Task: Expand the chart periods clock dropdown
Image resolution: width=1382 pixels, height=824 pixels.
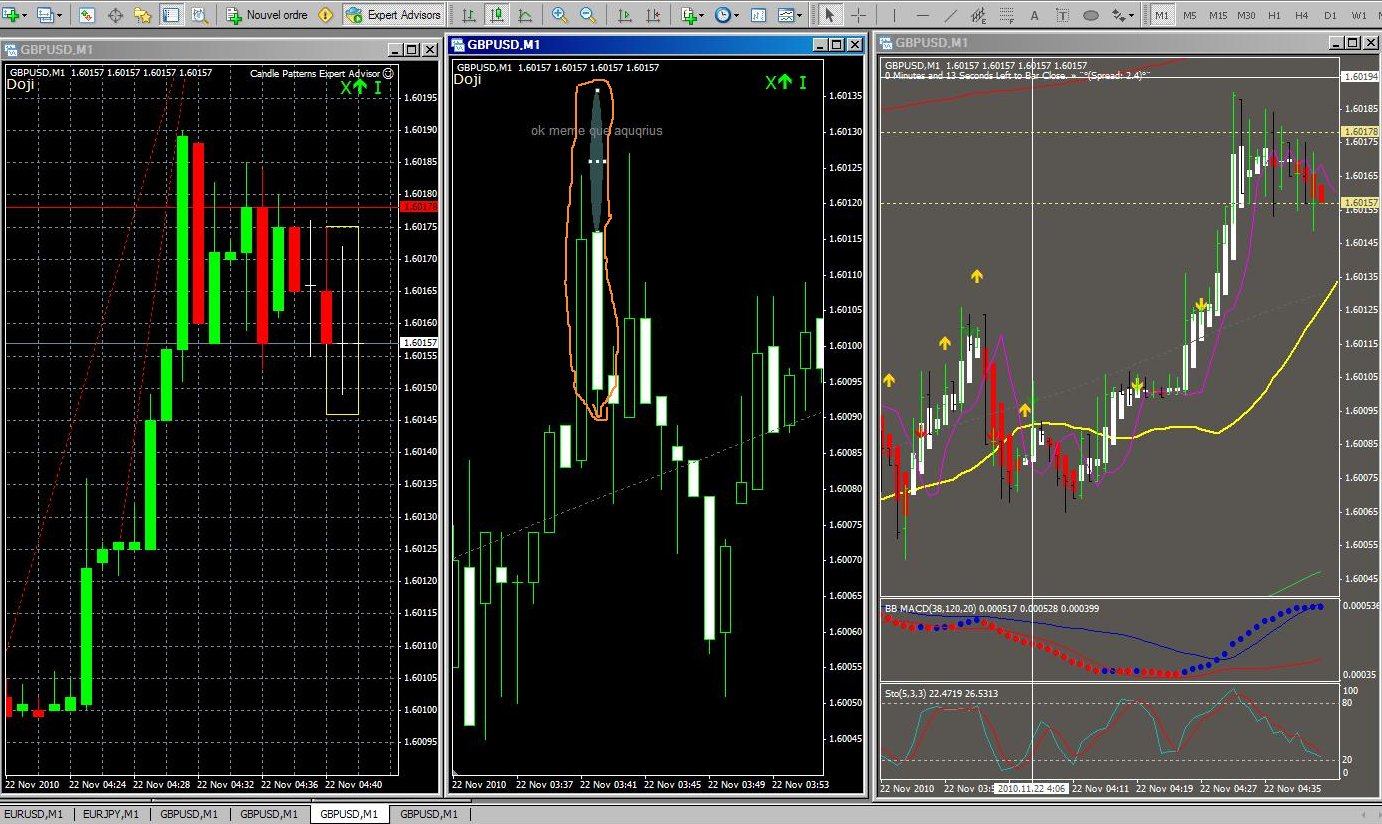Action: [736, 15]
